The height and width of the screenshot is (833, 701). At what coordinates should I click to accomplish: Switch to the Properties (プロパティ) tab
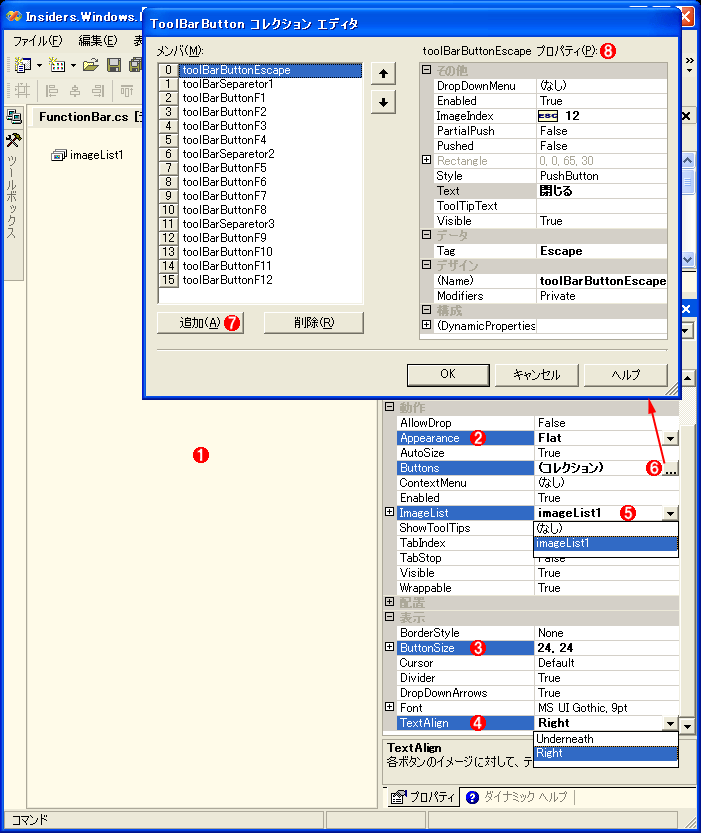pyautogui.click(x=423, y=797)
